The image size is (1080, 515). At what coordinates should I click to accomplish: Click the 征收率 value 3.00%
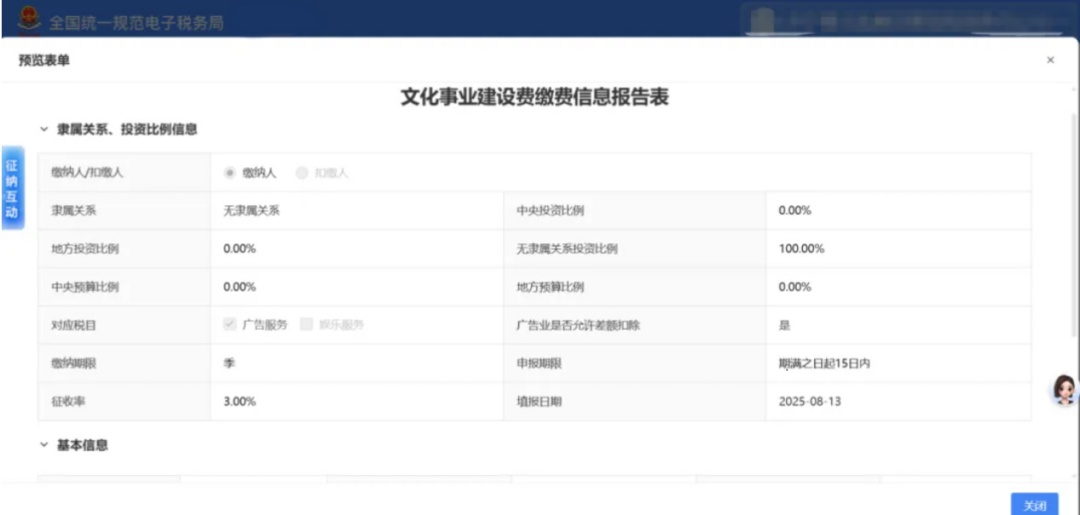point(240,401)
